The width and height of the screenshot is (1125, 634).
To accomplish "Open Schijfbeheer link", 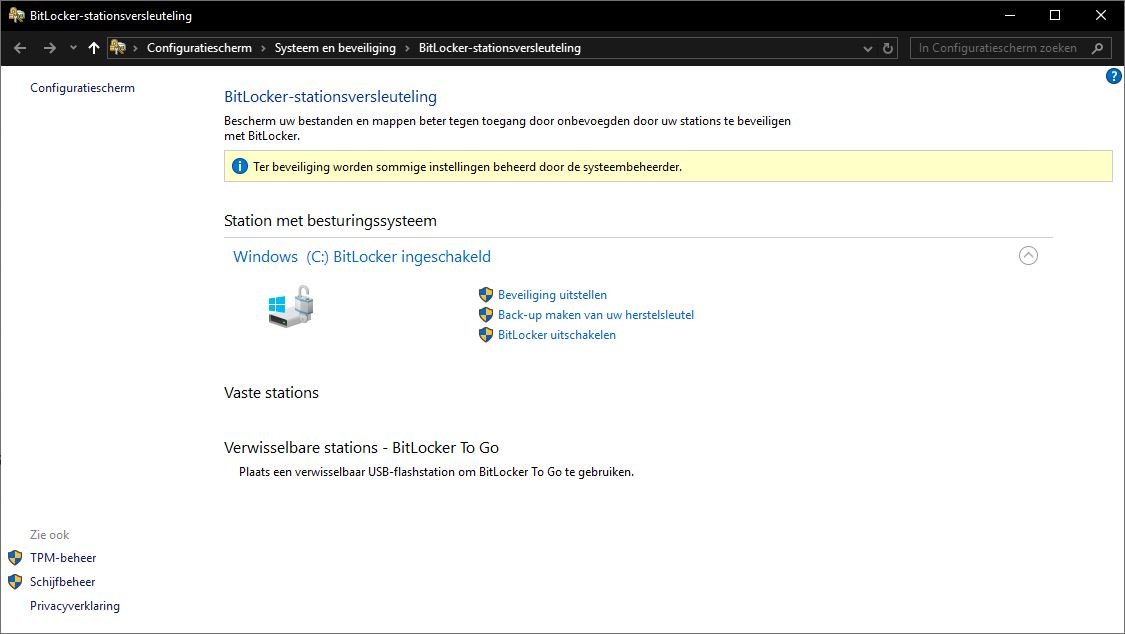I will tap(62, 582).
